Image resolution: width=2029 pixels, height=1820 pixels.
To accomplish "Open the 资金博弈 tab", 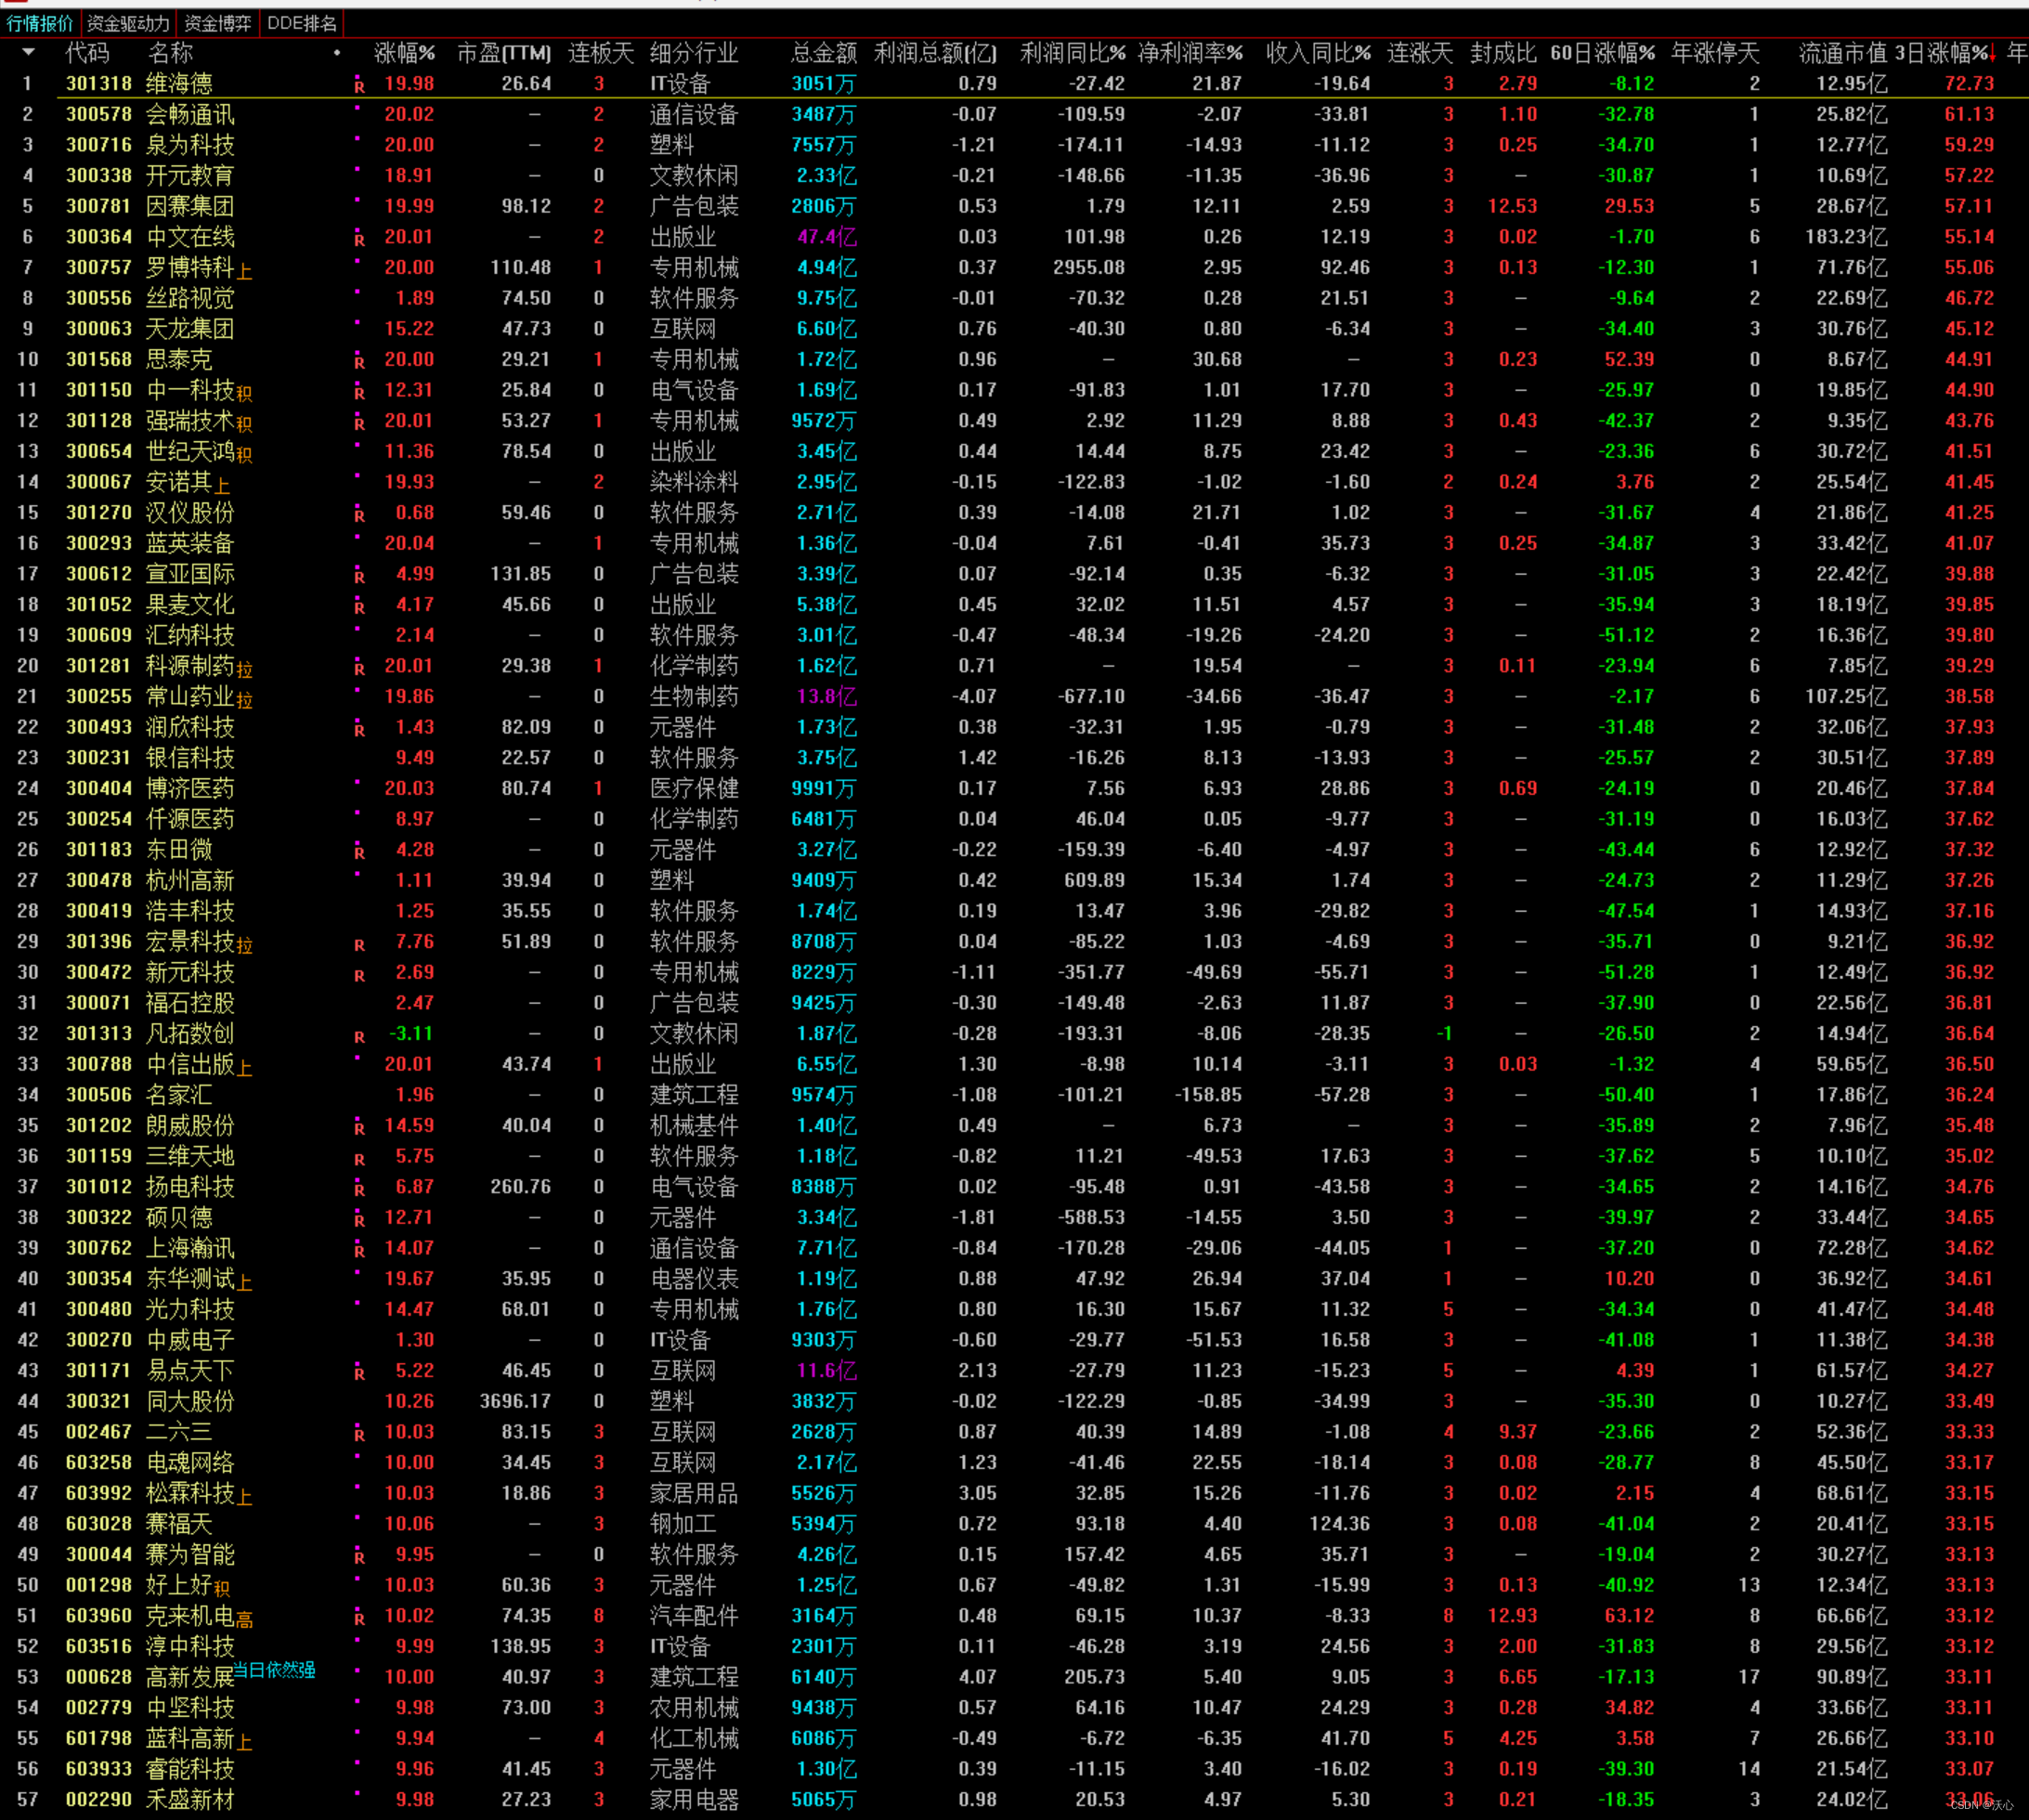I will (218, 23).
